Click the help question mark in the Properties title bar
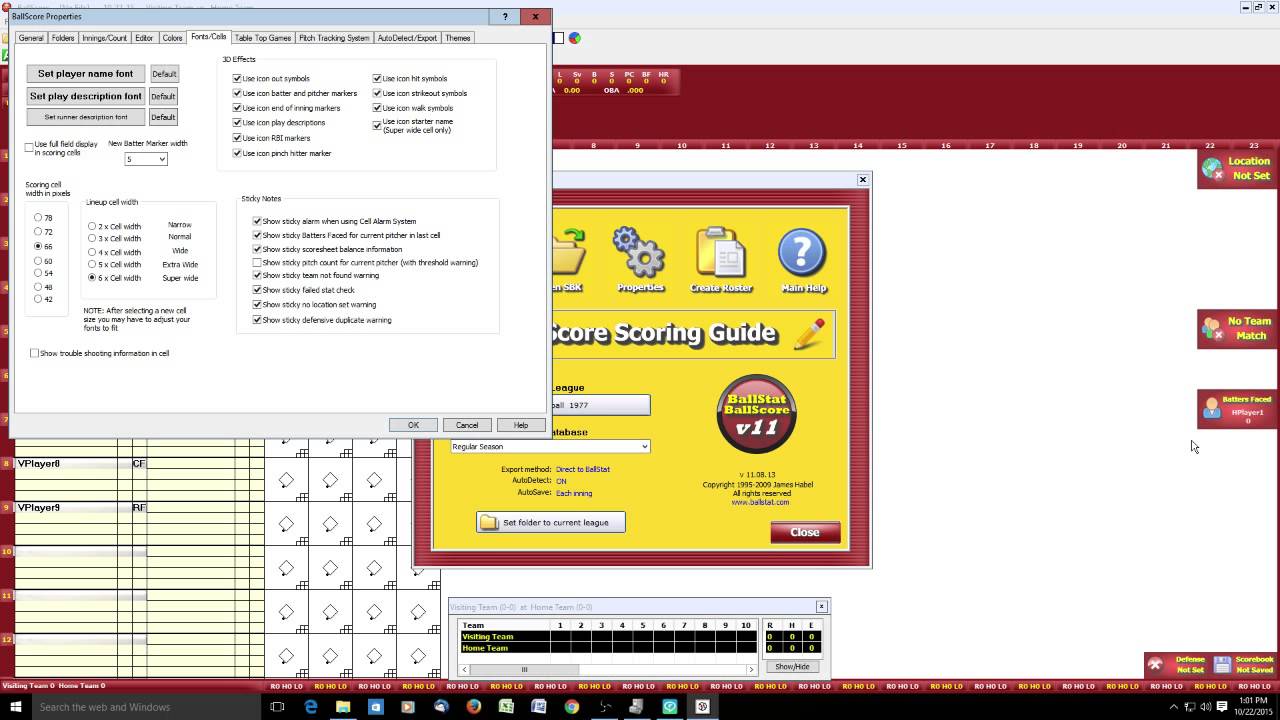 [505, 17]
